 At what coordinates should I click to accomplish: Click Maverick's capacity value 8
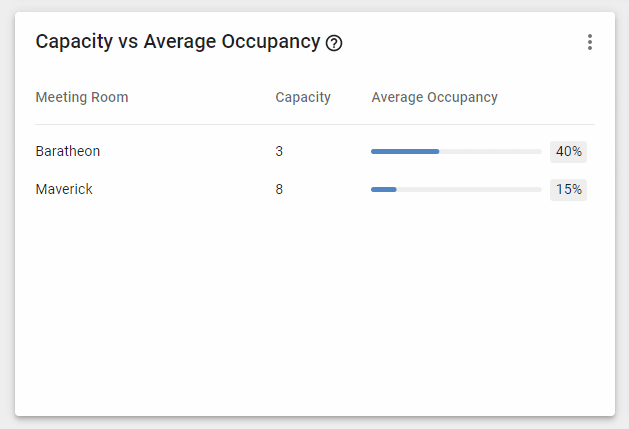[x=279, y=189]
